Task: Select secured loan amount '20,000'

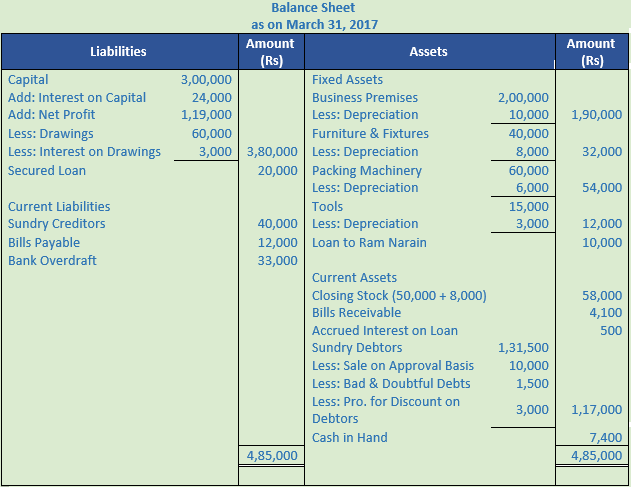Action: 278,171
